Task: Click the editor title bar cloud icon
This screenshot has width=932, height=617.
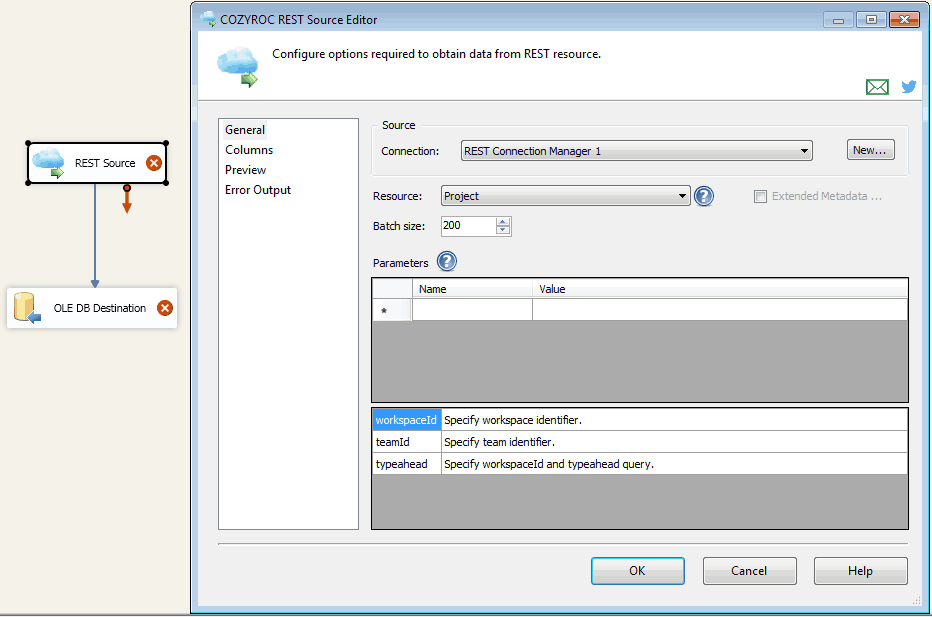Action: [x=209, y=19]
